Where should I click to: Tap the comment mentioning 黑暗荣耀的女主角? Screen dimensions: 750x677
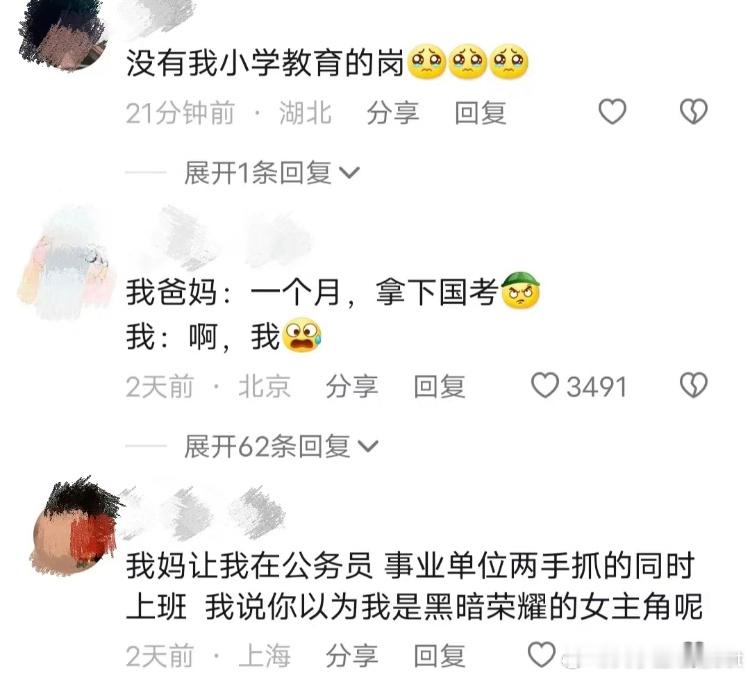(414, 587)
